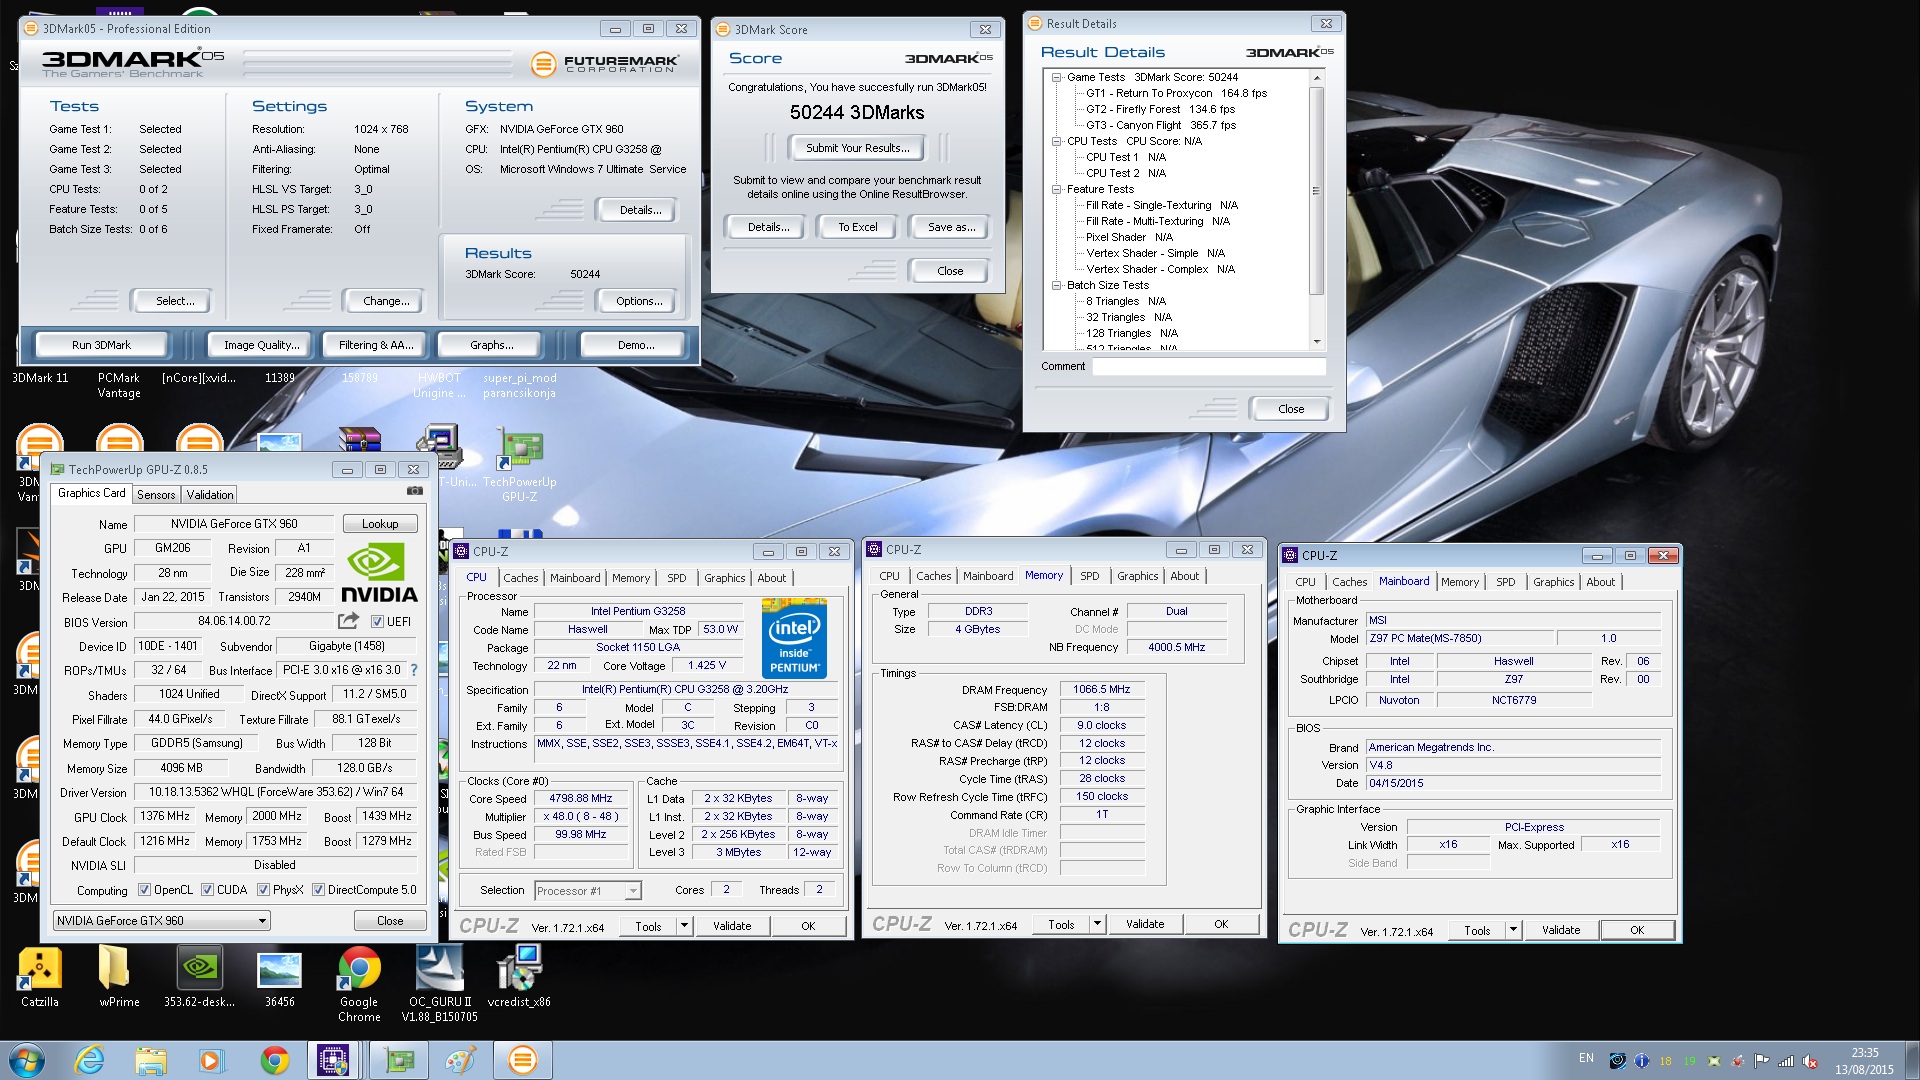Click the Result Details vertical scrollbar thumb
This screenshot has width=1920, height=1080.
point(1316,190)
